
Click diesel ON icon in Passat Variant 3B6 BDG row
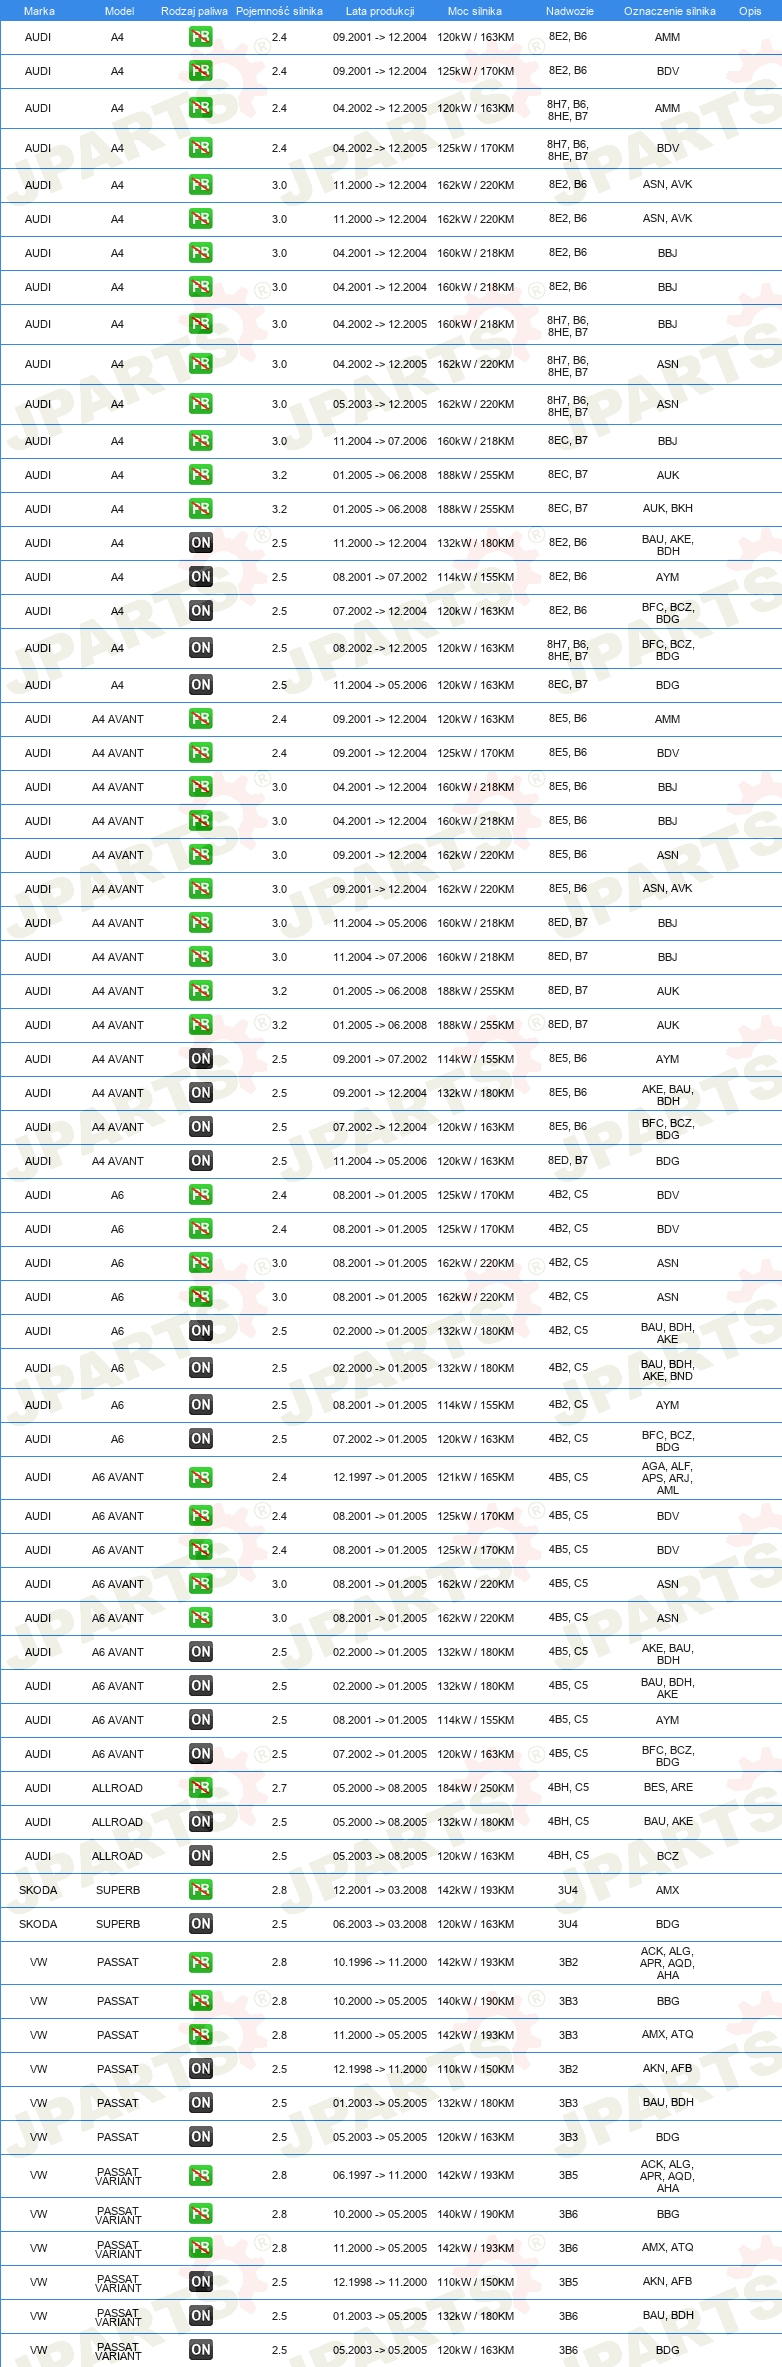[x=200, y=2349]
